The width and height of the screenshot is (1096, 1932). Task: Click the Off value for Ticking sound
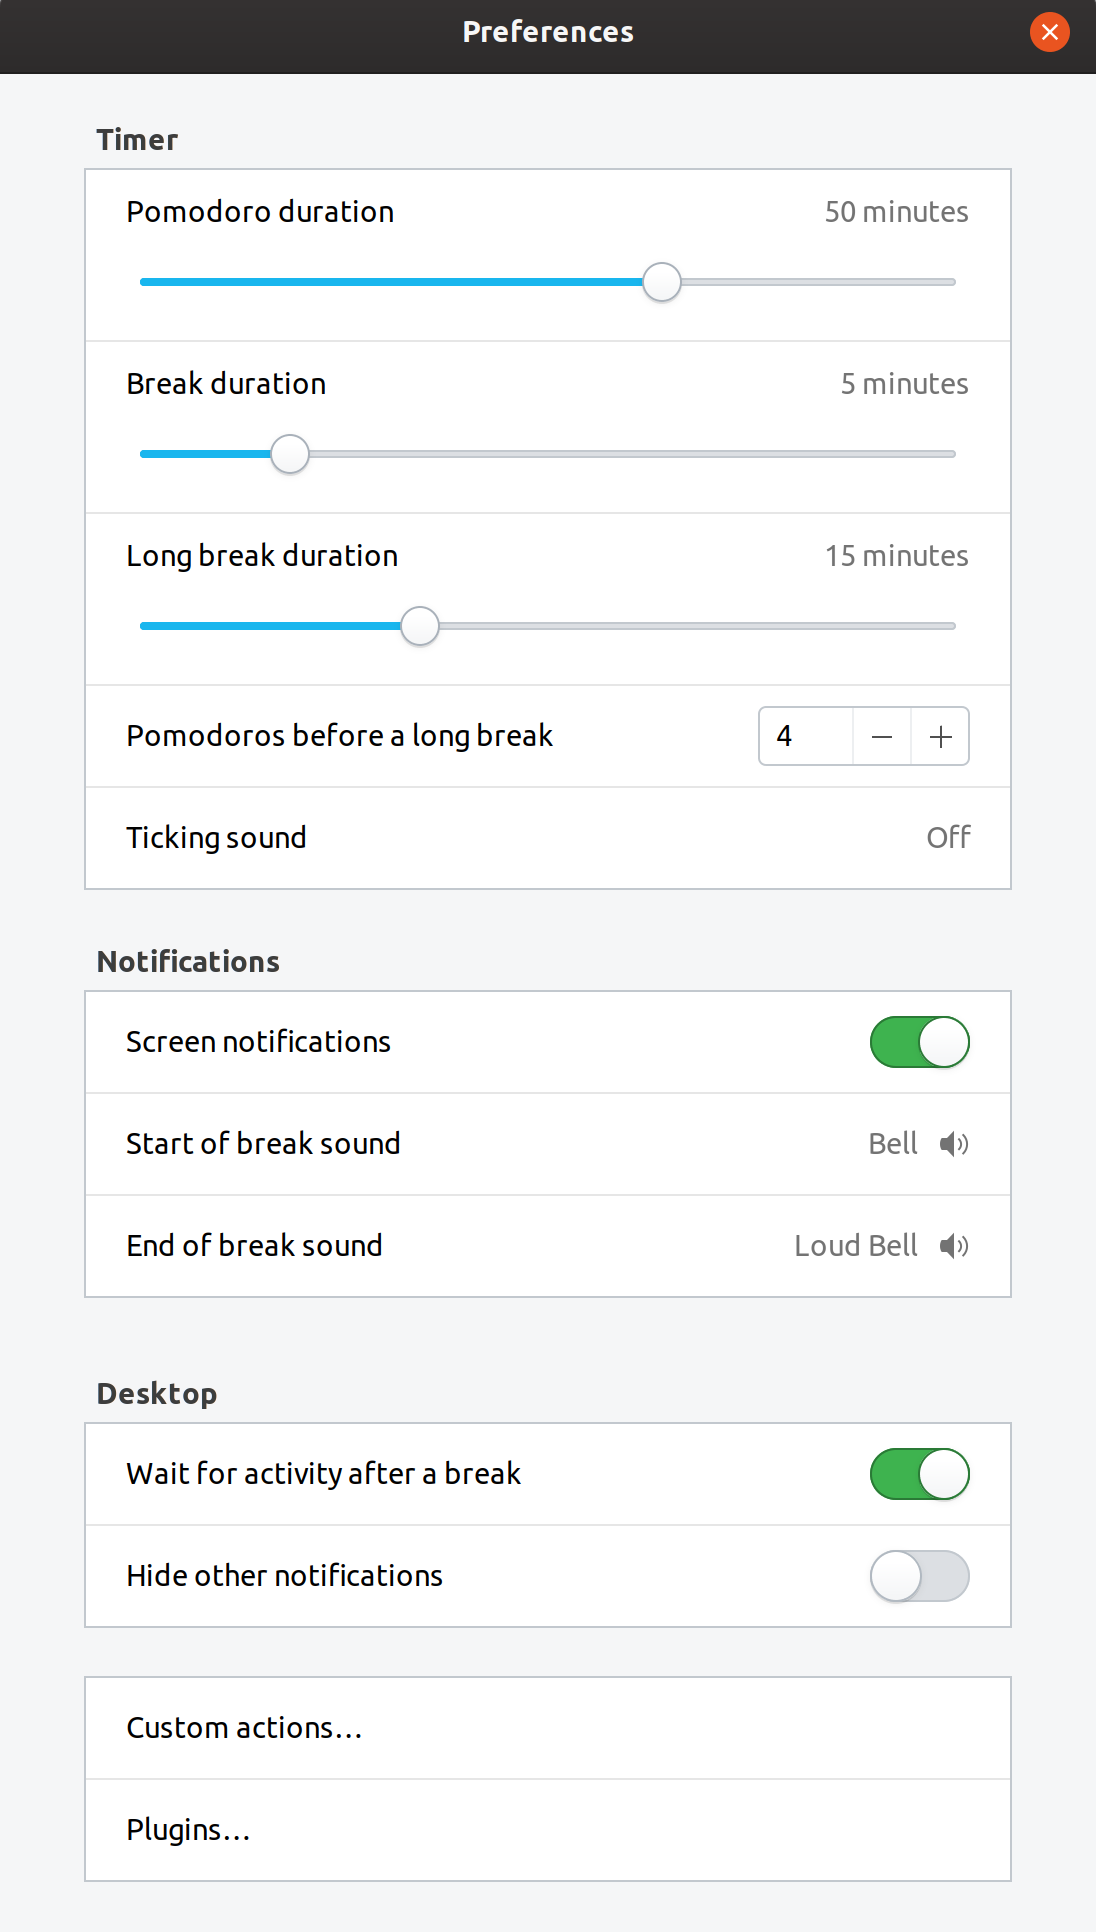(948, 838)
